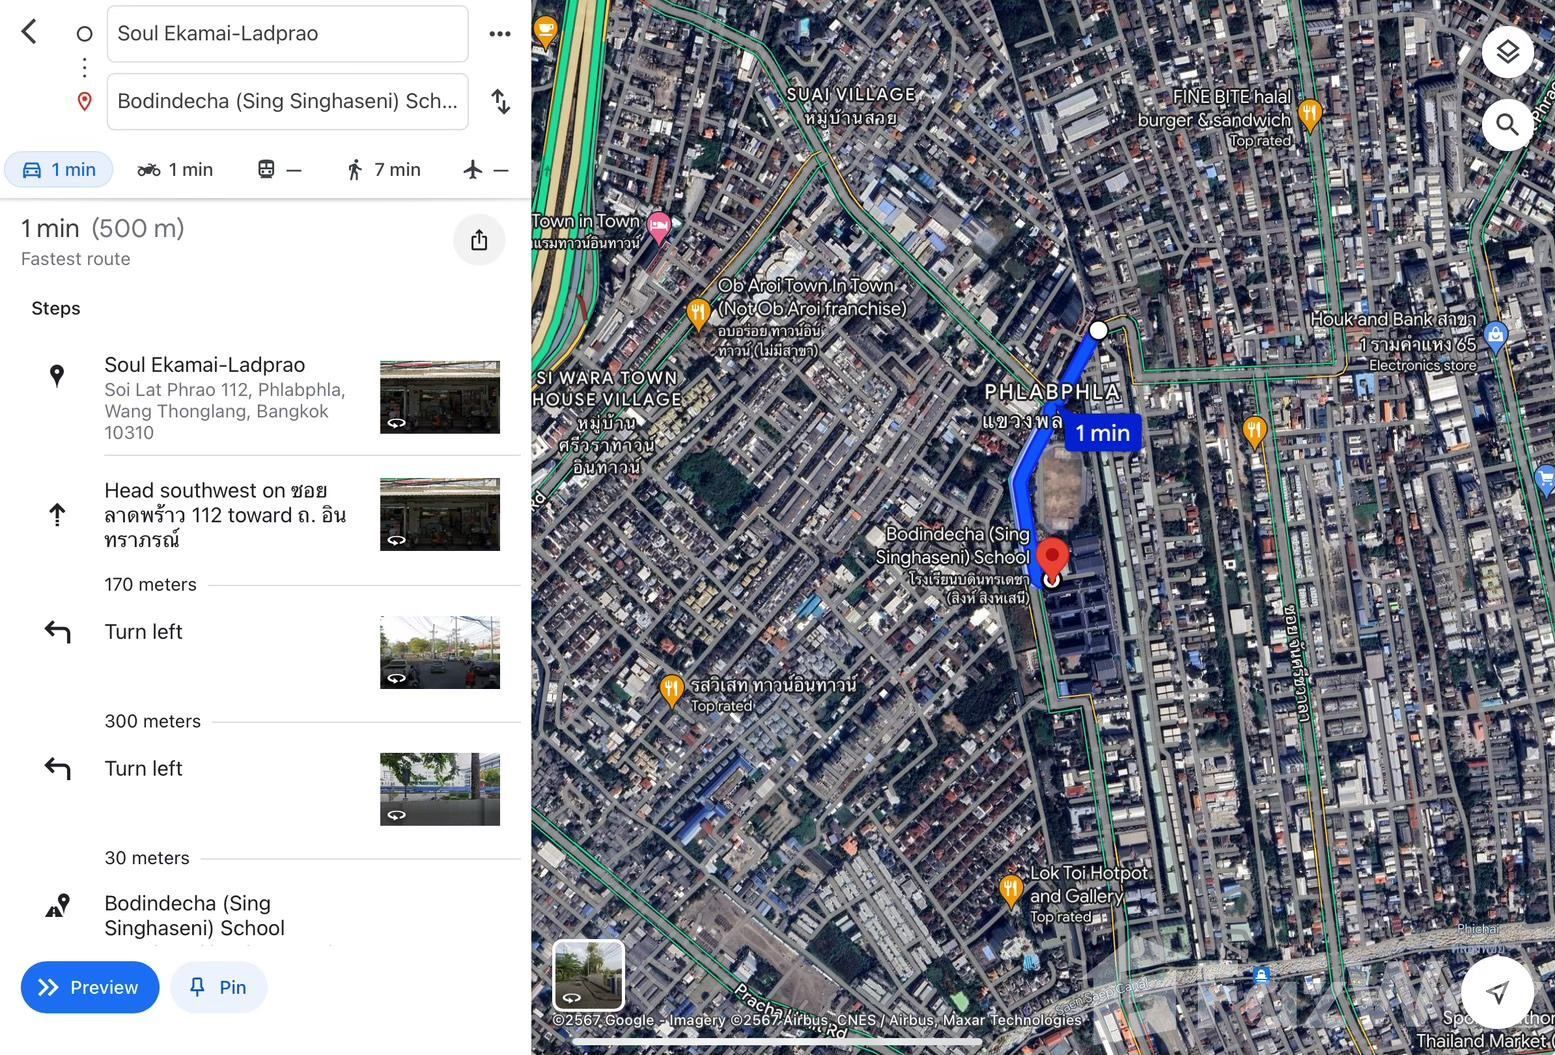Center map using the location arrow button
This screenshot has width=1555, height=1055.
point(1496,991)
